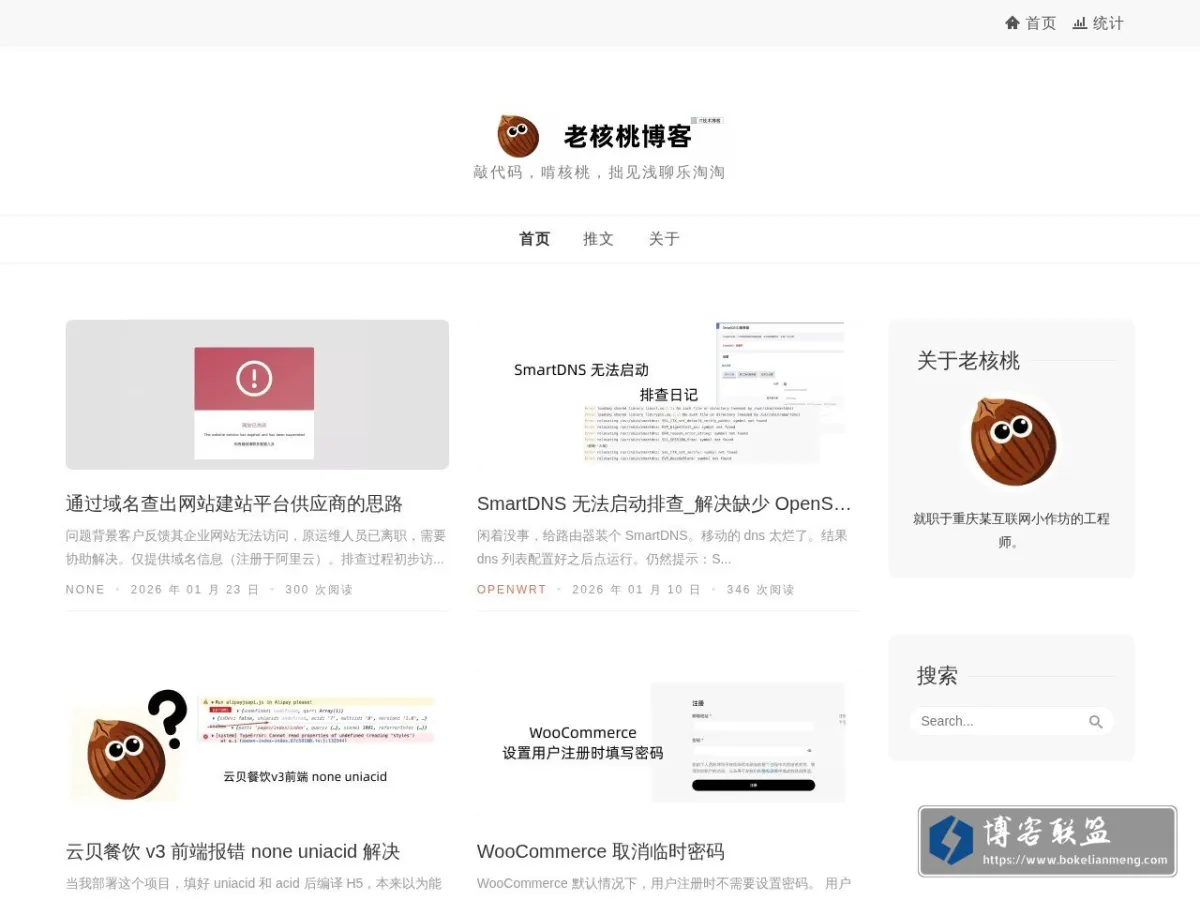Click the excerpt starting 问题背景客户反馈
The height and width of the screenshot is (900, 1200).
pos(256,547)
